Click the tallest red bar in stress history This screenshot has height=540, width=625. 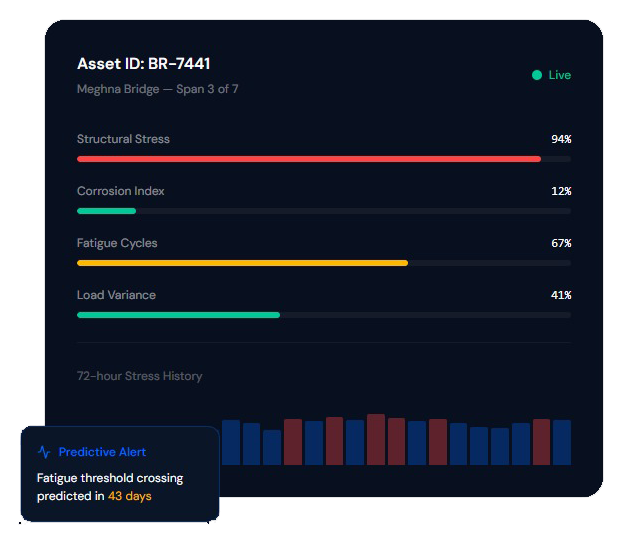tap(376, 439)
